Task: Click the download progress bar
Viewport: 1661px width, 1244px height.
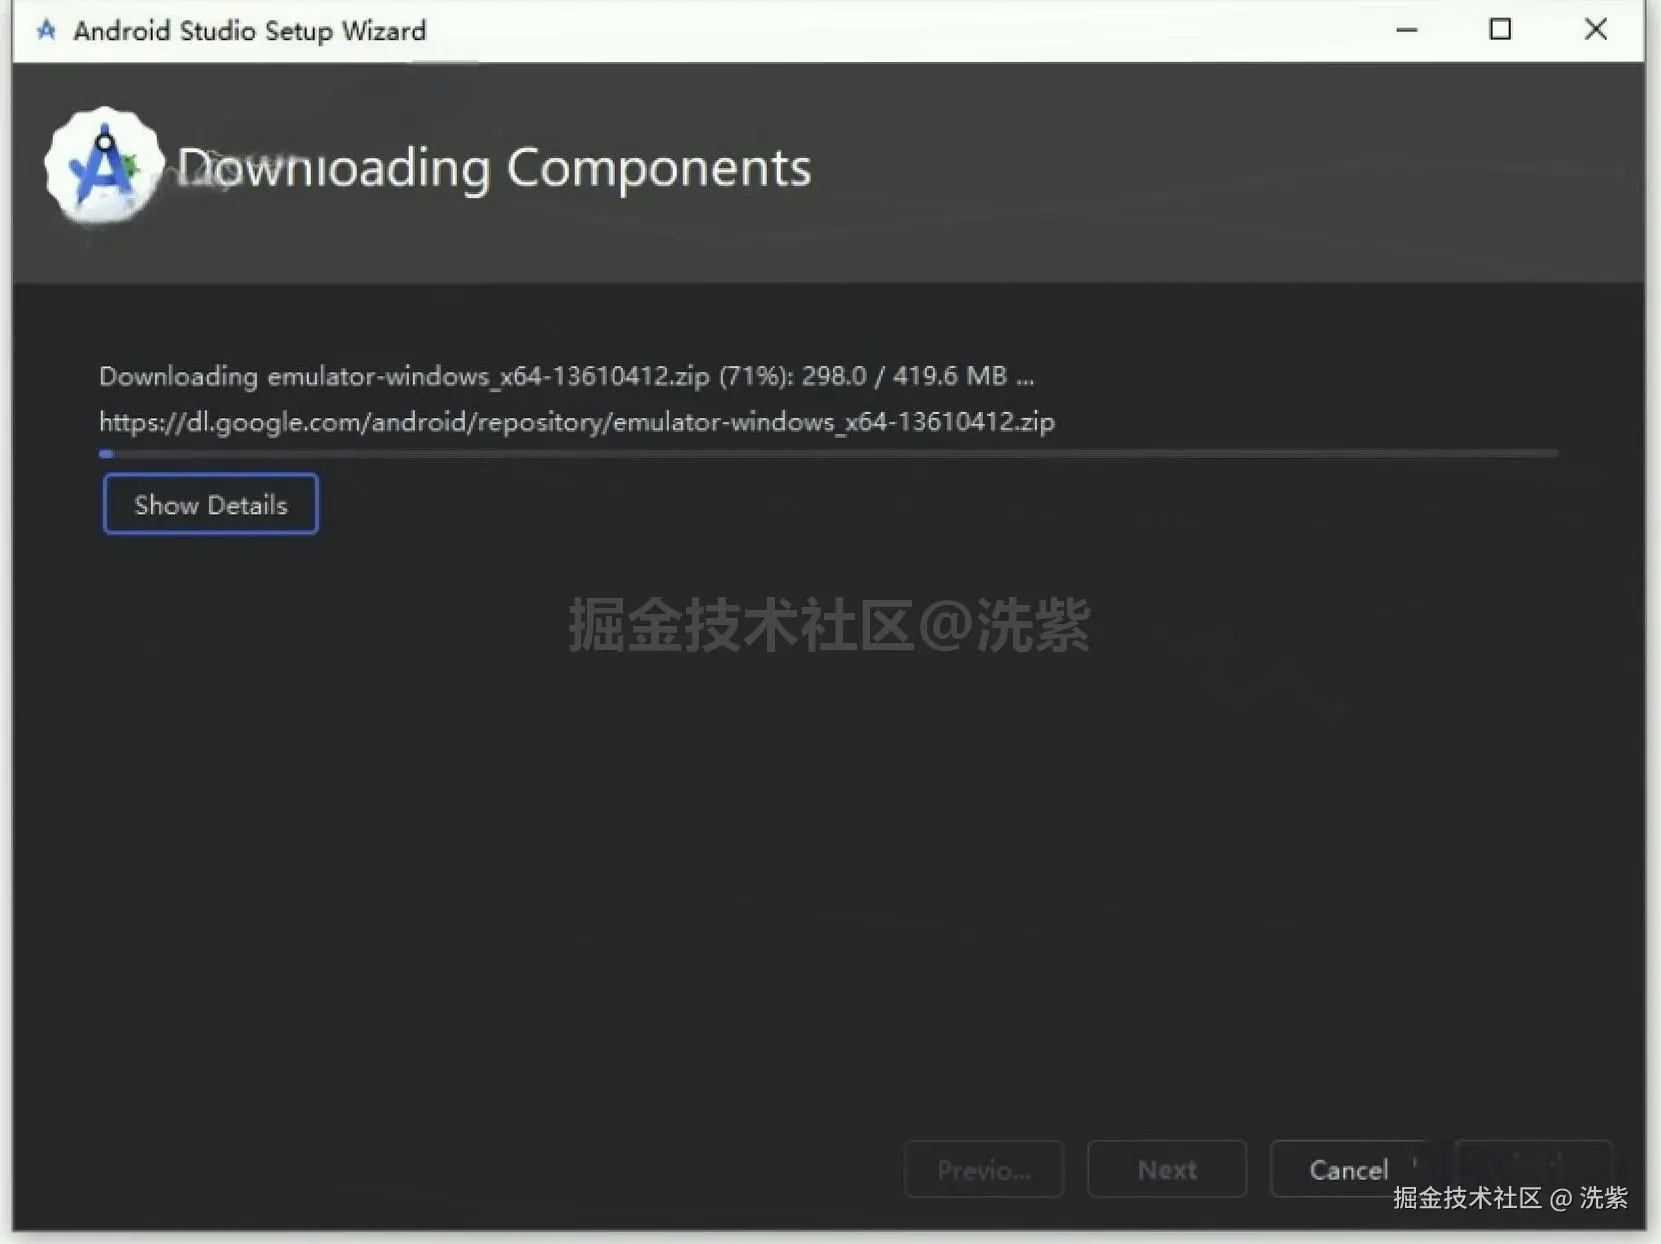Action: [x=830, y=454]
